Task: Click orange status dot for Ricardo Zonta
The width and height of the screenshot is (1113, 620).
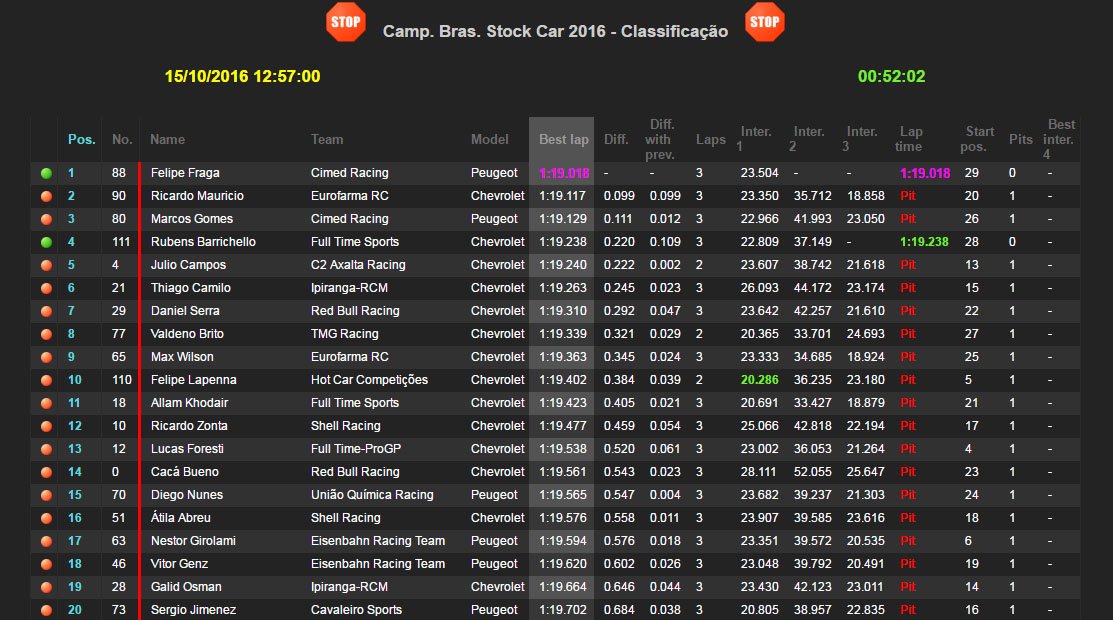Action: (x=46, y=426)
